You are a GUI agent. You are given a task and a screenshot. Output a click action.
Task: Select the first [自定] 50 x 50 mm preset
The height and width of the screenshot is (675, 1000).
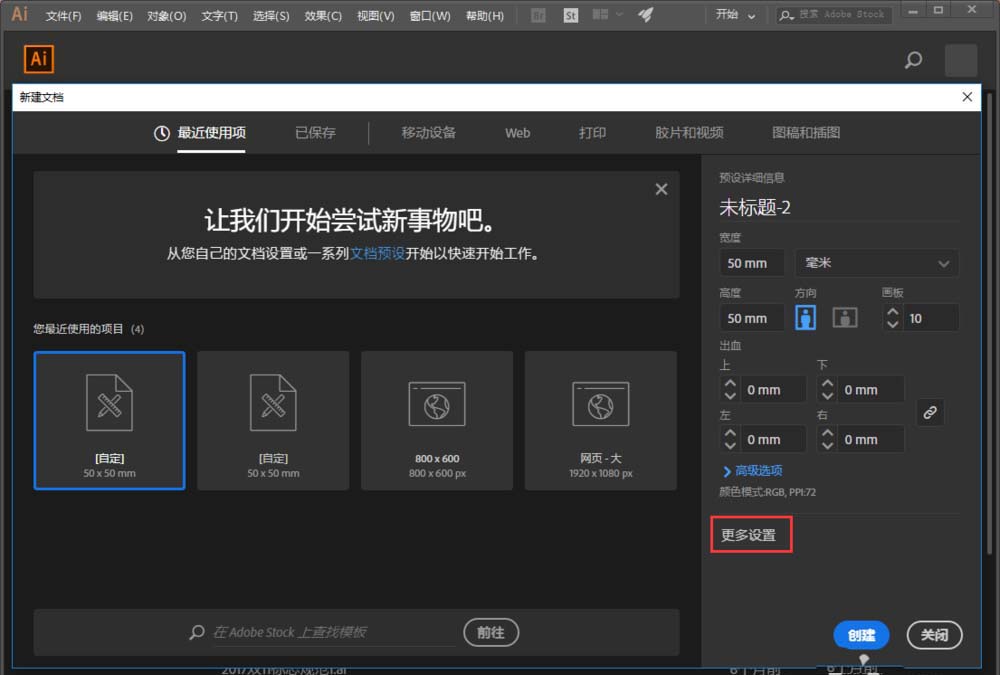pyautogui.click(x=110, y=420)
